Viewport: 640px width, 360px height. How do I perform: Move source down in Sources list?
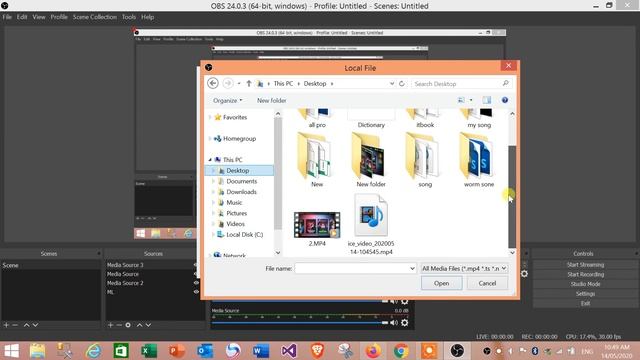click(x=149, y=325)
